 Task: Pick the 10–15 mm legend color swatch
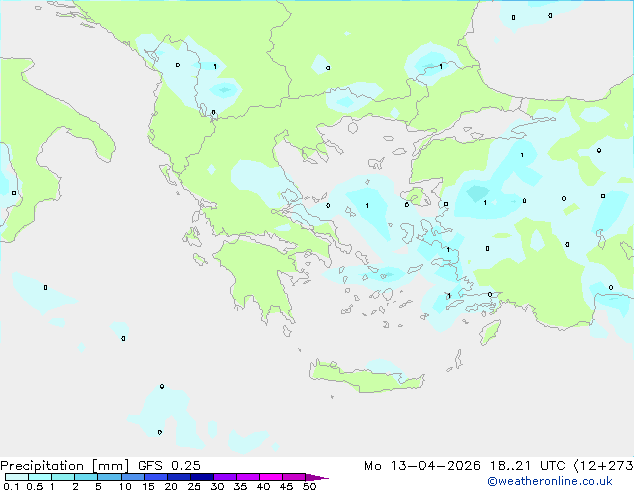coord(133,477)
